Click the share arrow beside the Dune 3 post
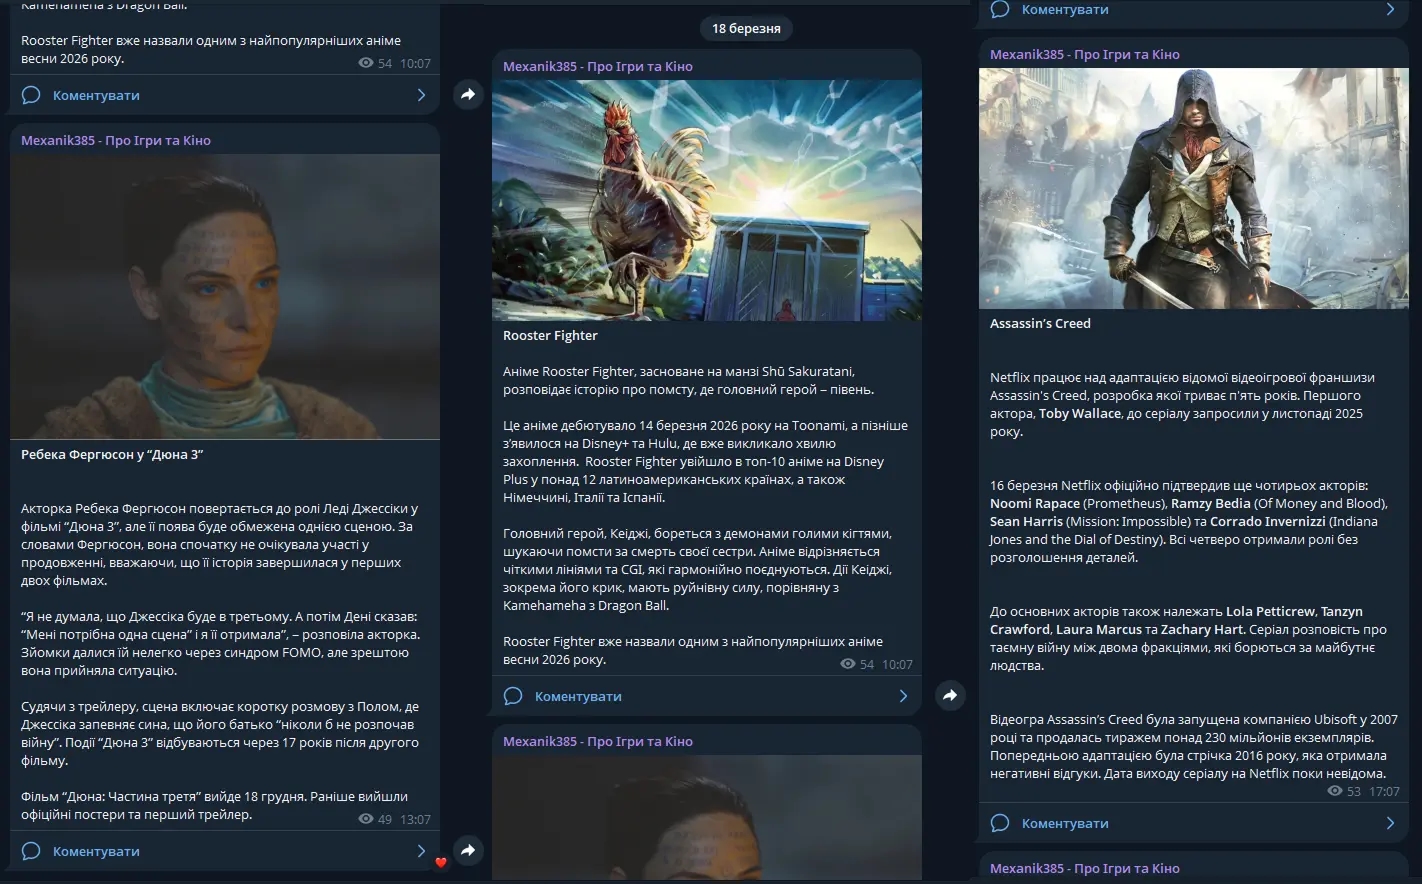 (x=468, y=850)
